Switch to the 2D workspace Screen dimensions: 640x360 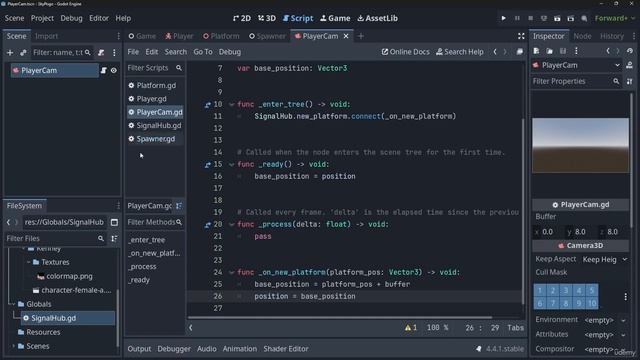tap(242, 18)
